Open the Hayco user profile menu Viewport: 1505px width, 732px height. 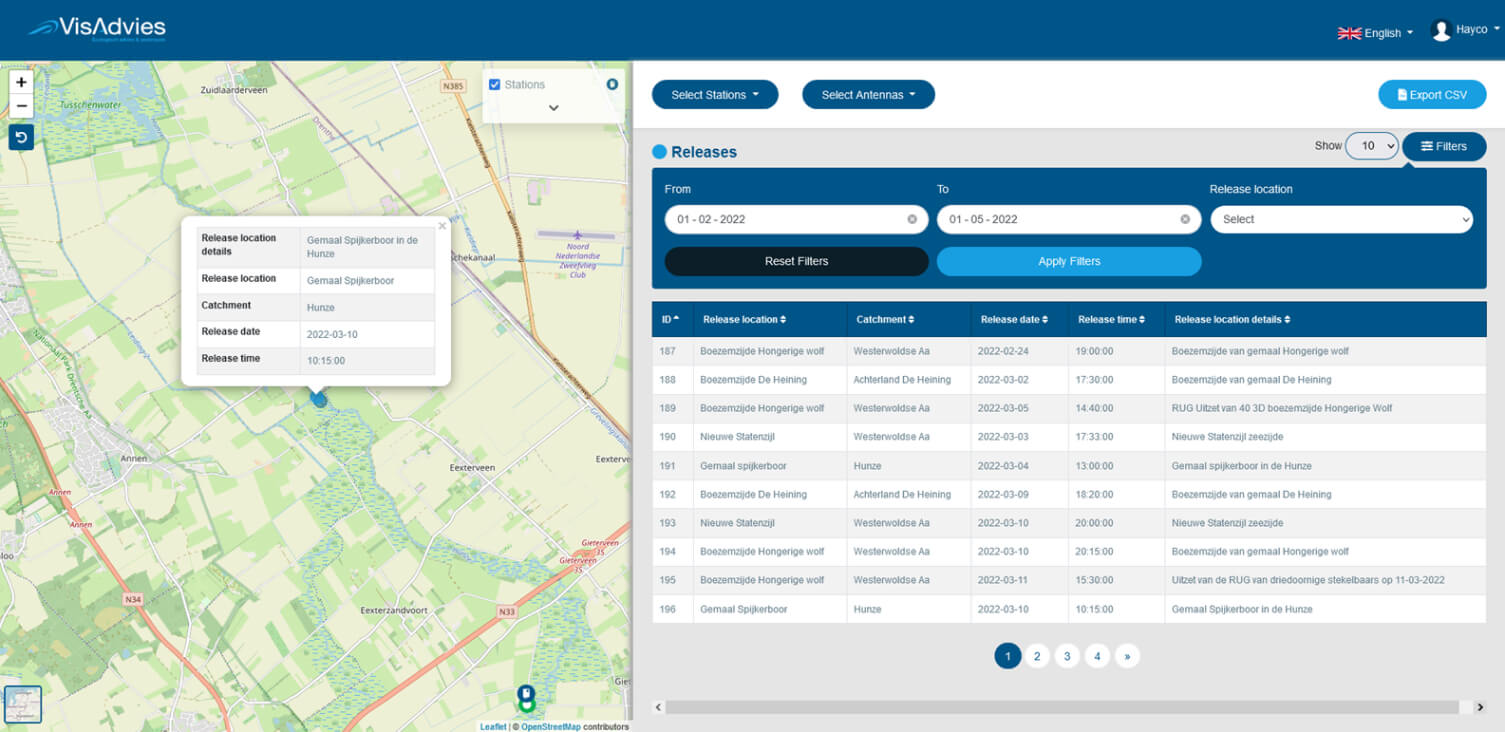(1465, 30)
